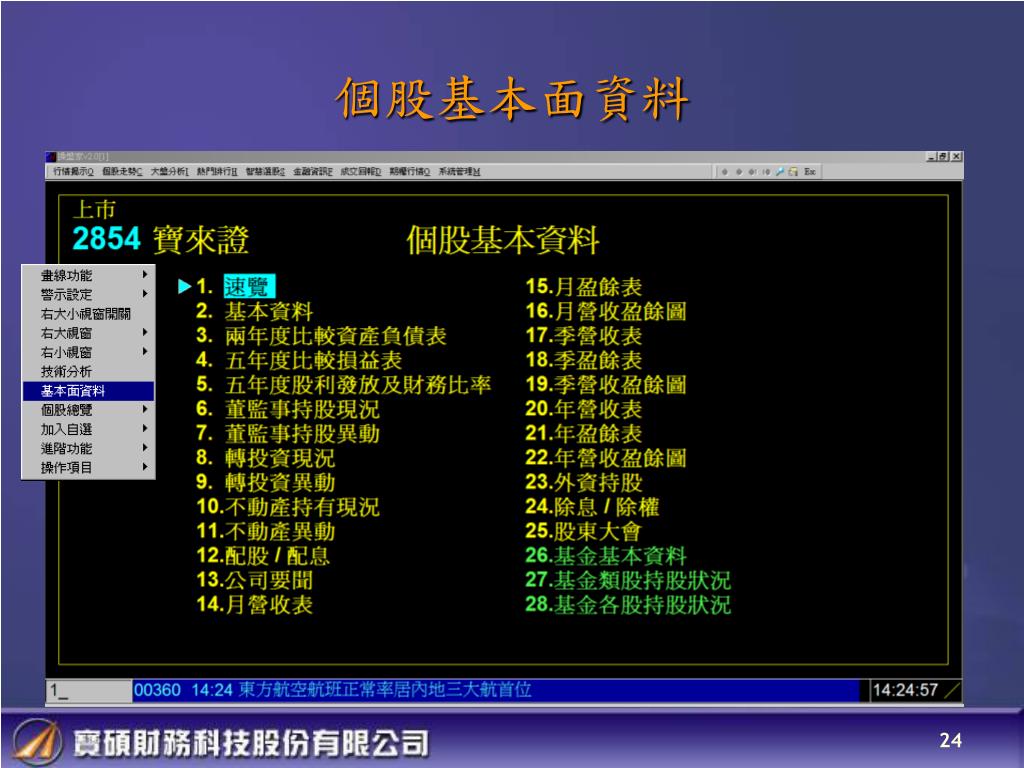This screenshot has width=1024, height=768.
Task: Expand the 右大視窗 submenu
Action: (x=88, y=333)
